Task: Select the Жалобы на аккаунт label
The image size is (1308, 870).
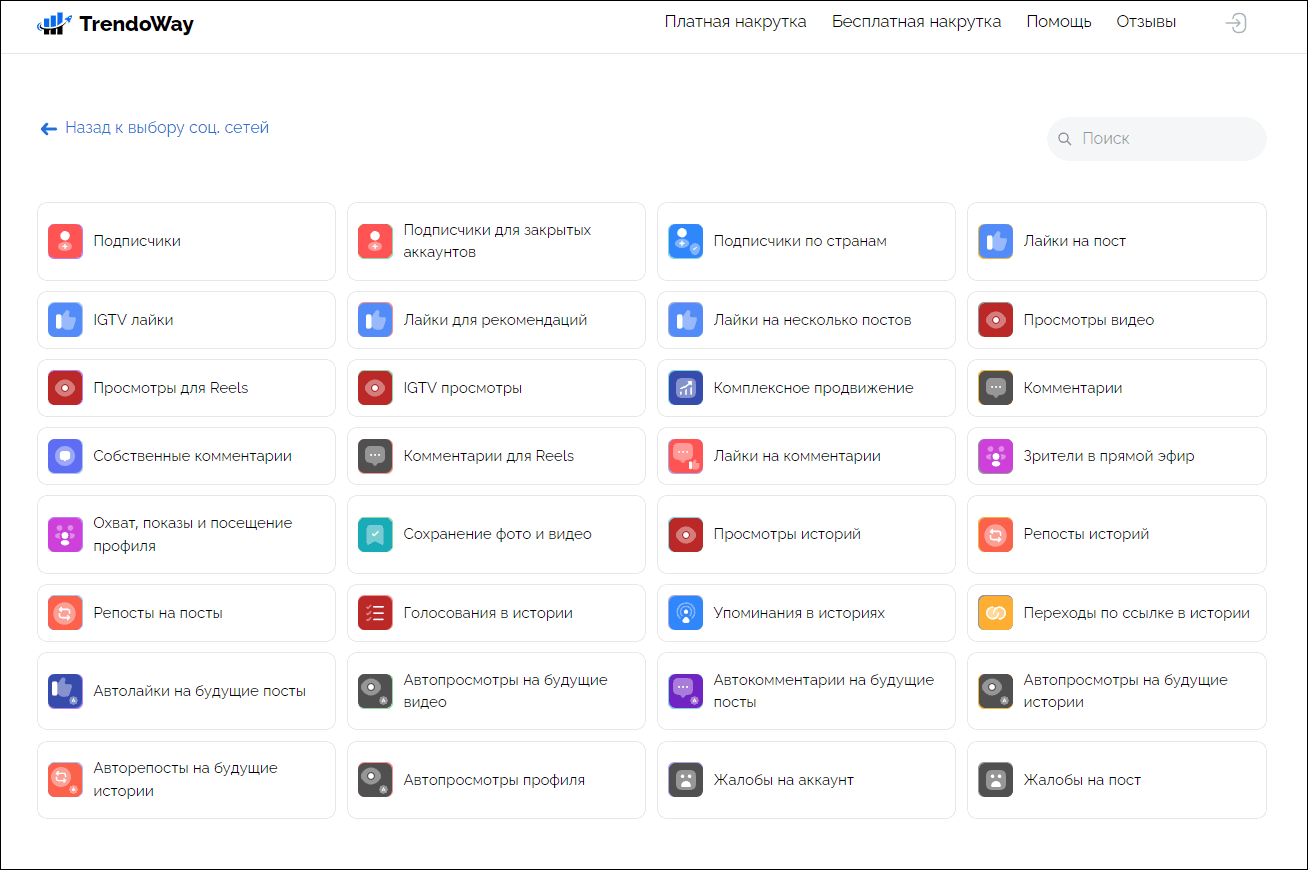Action: click(783, 780)
